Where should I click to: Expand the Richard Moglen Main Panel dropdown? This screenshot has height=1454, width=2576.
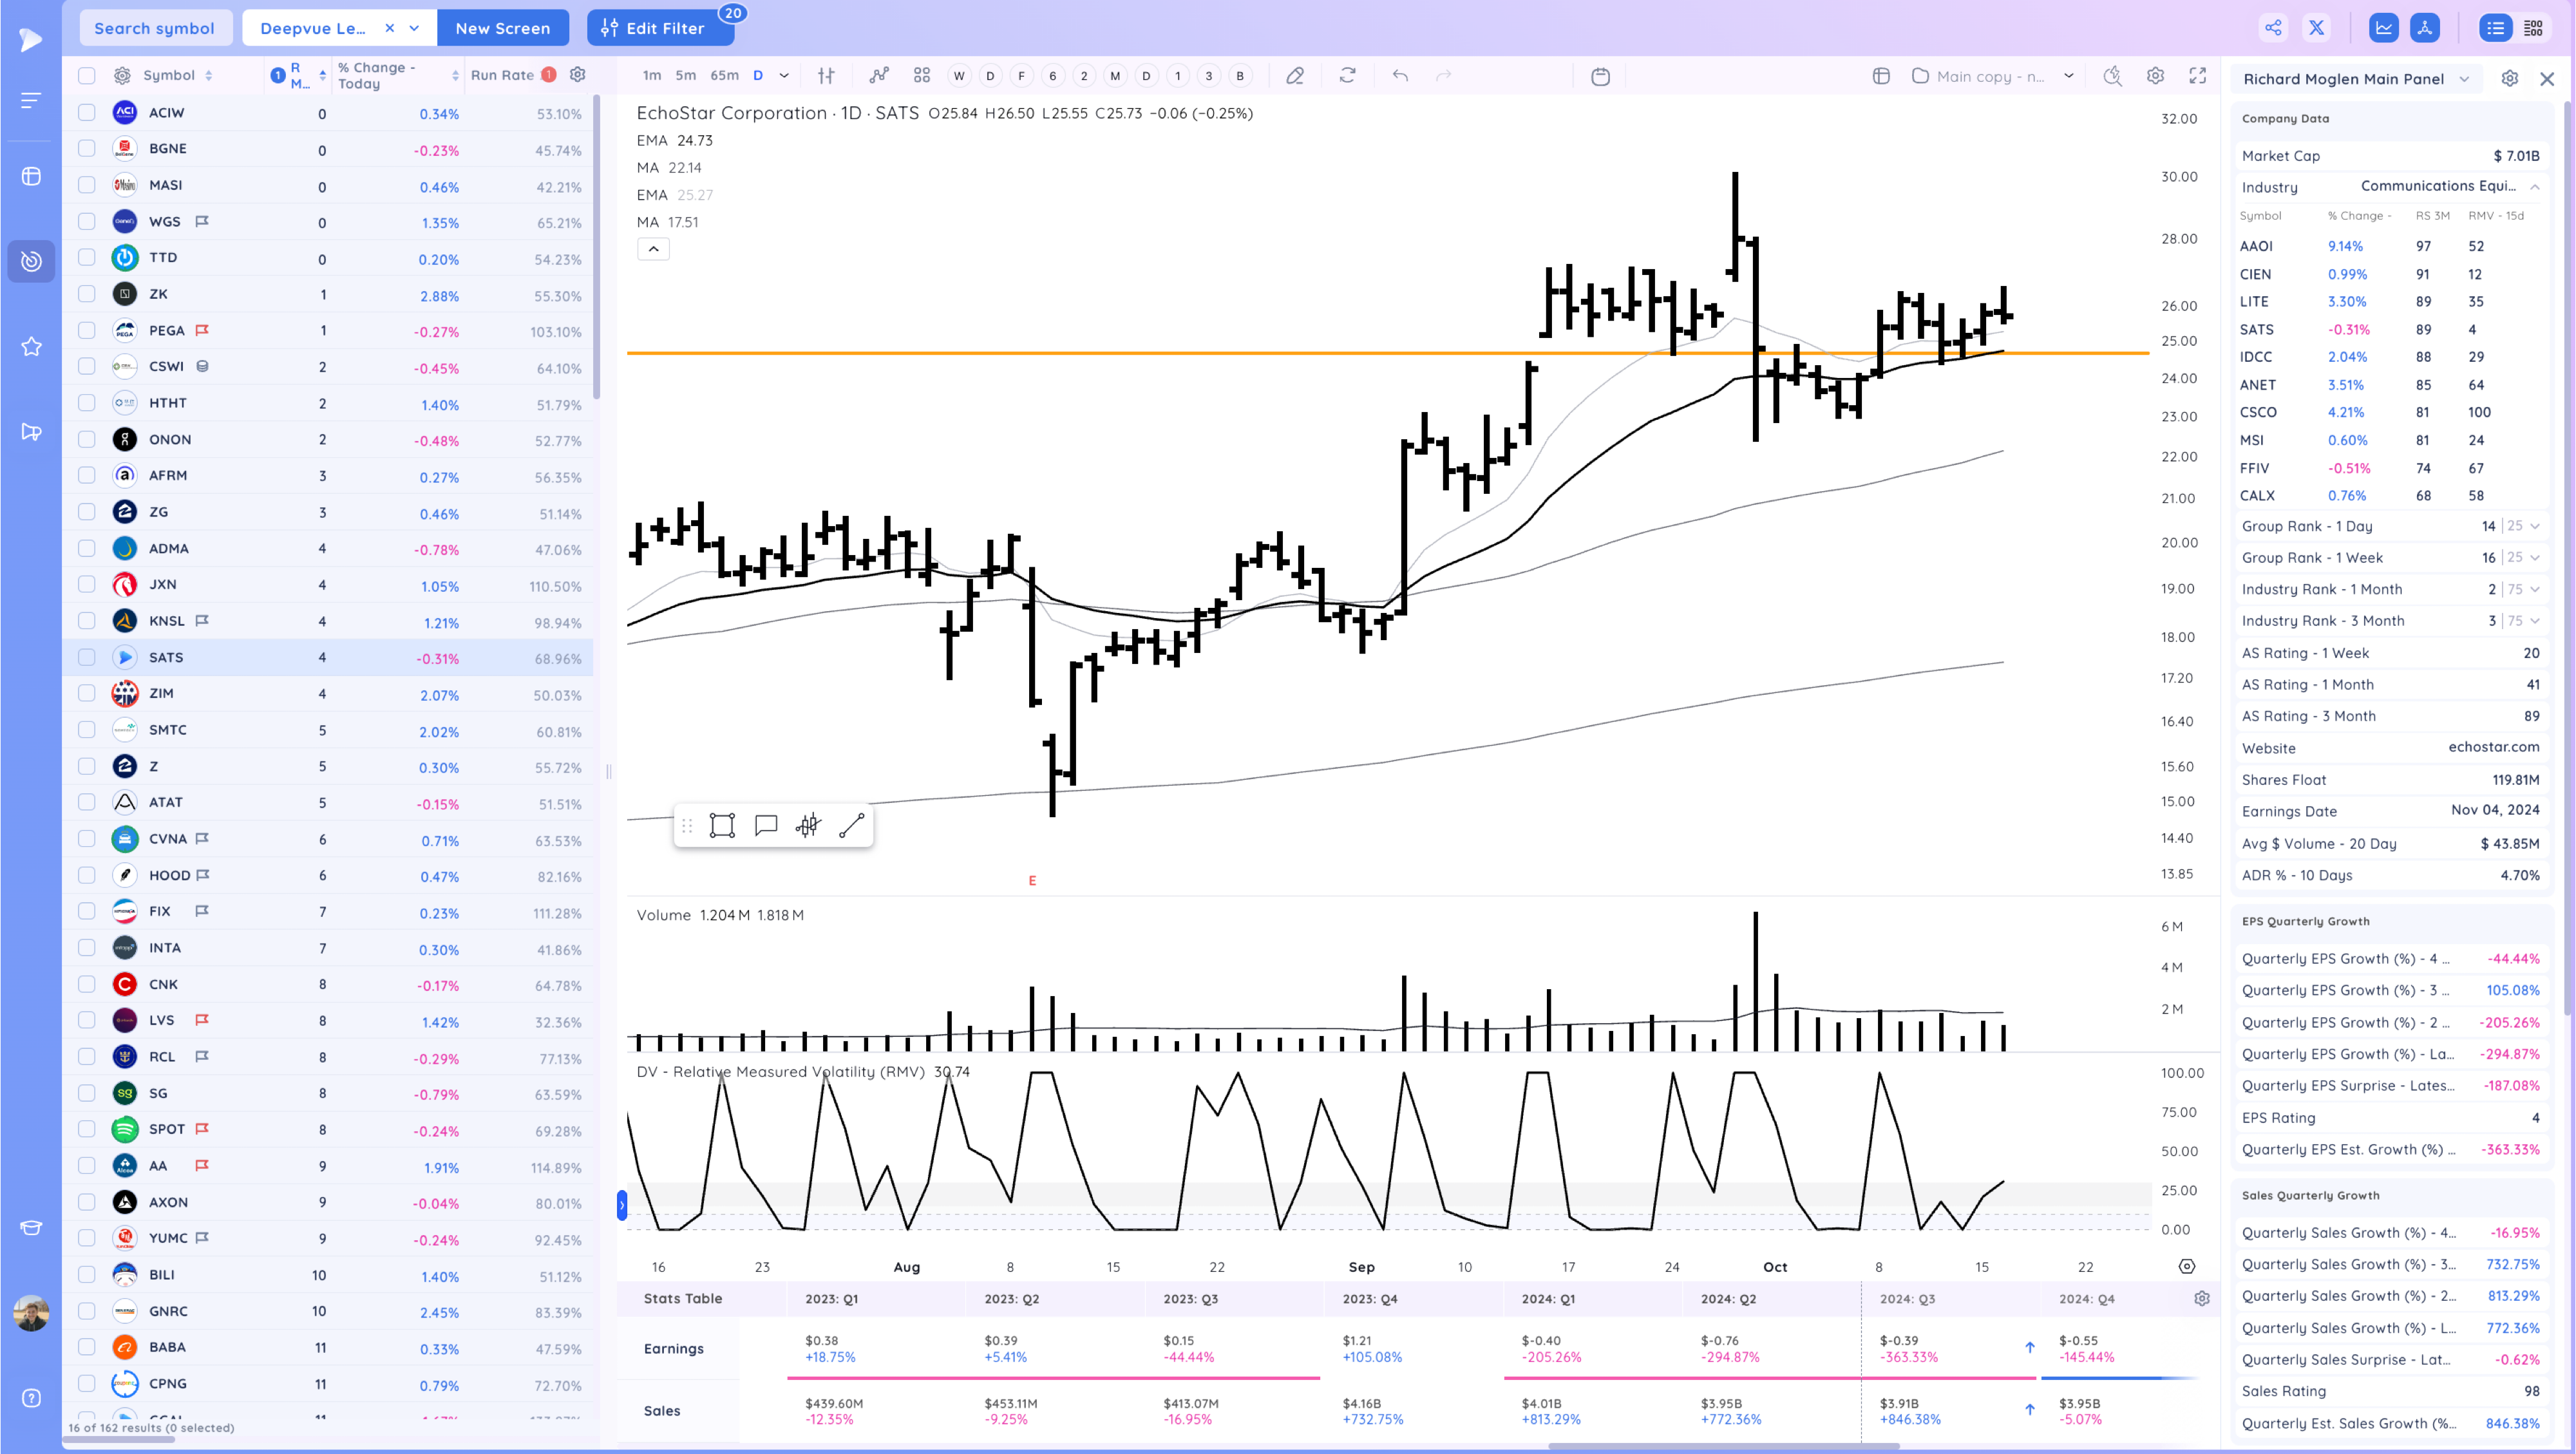coord(2464,79)
